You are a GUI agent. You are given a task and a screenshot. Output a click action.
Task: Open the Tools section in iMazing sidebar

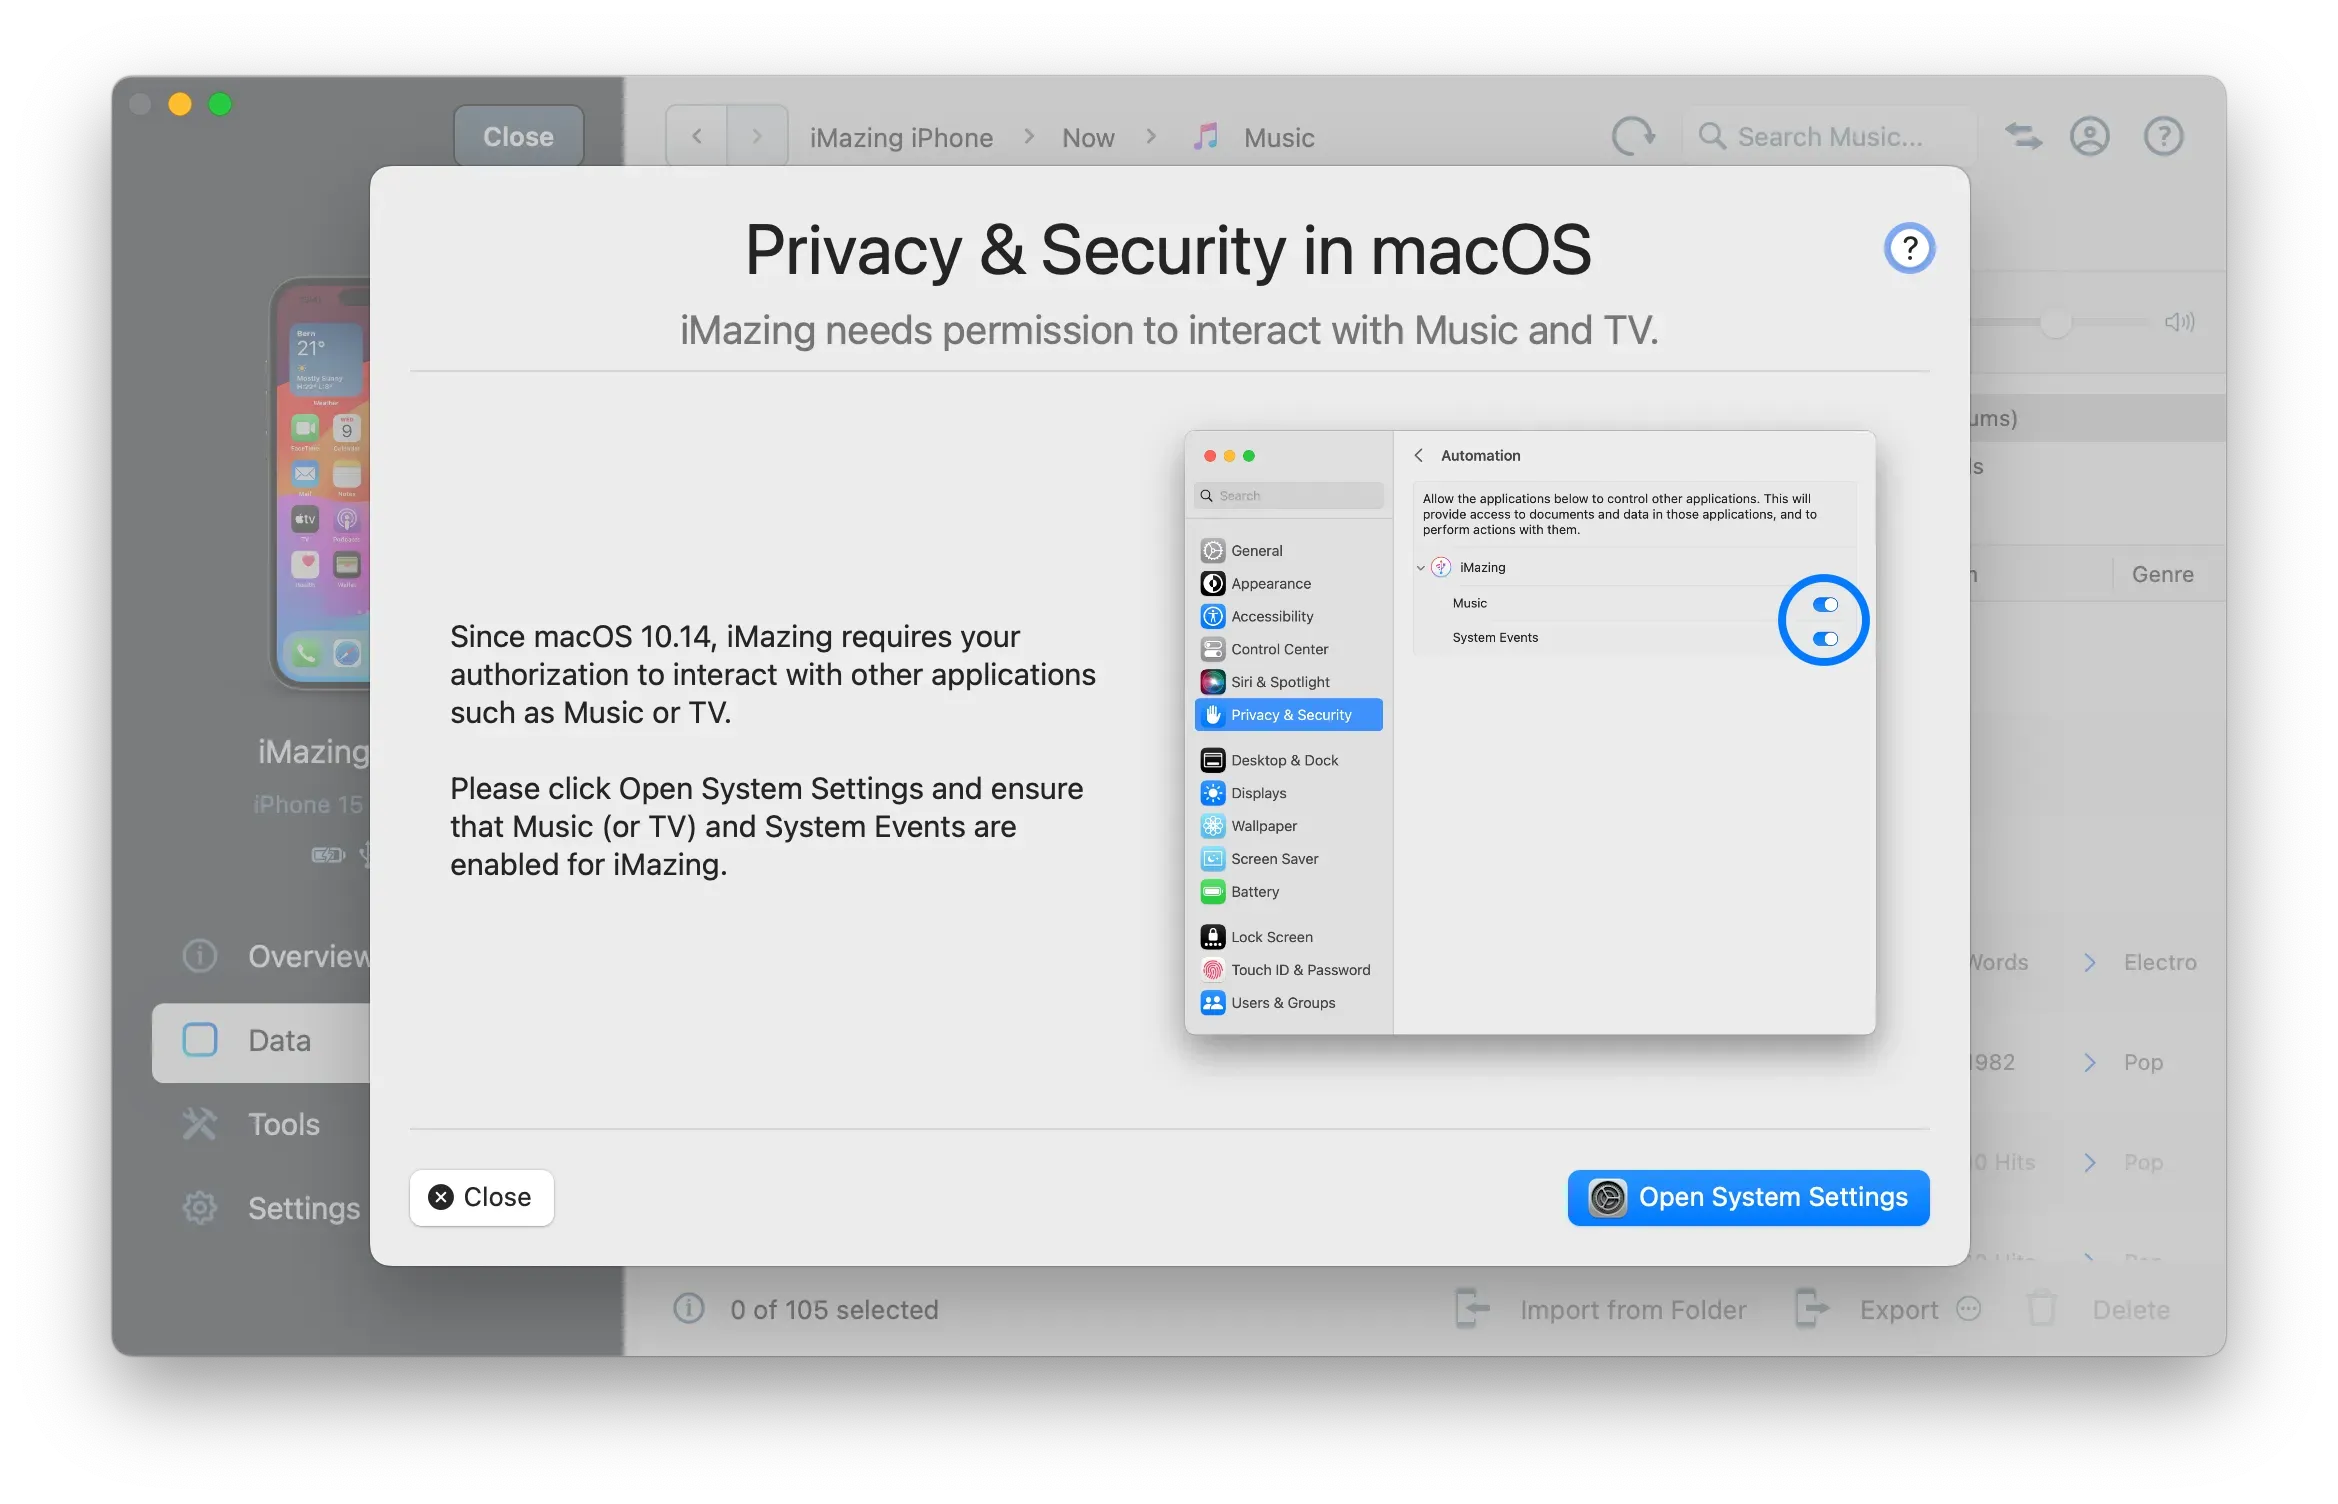[282, 1123]
